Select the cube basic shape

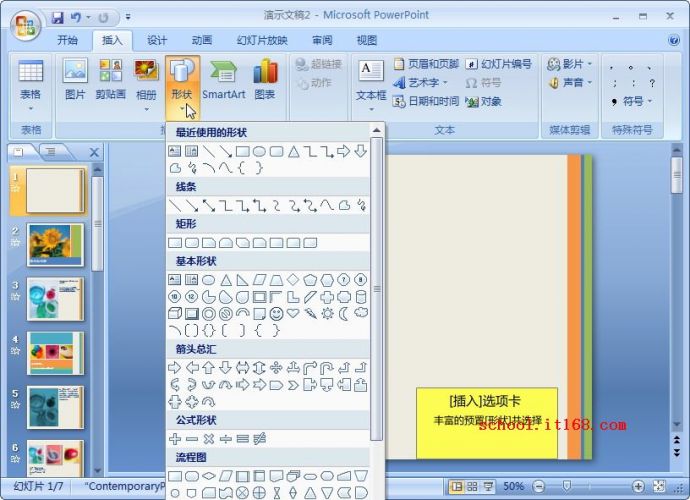point(175,313)
